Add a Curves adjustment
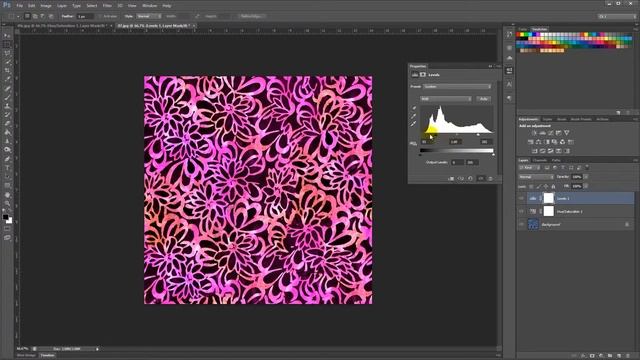Image resolution: width=640 pixels, height=360 pixels. pos(551,133)
